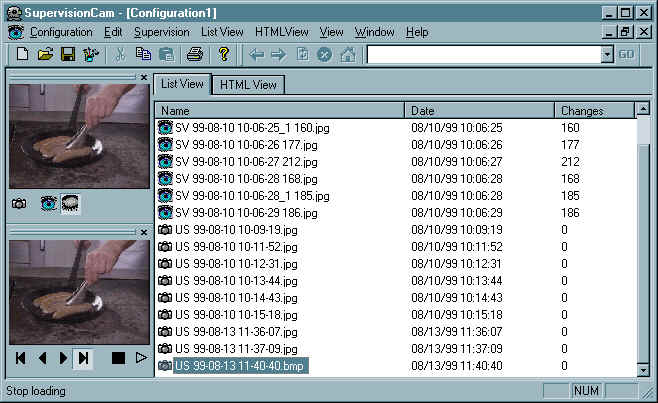The image size is (658, 403).
Task: Close the upper camera preview panel
Action: 144,77
